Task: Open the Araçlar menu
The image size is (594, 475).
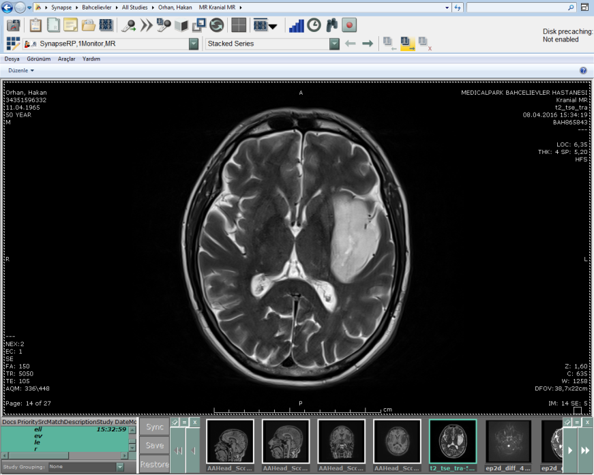Action: pyautogui.click(x=66, y=59)
